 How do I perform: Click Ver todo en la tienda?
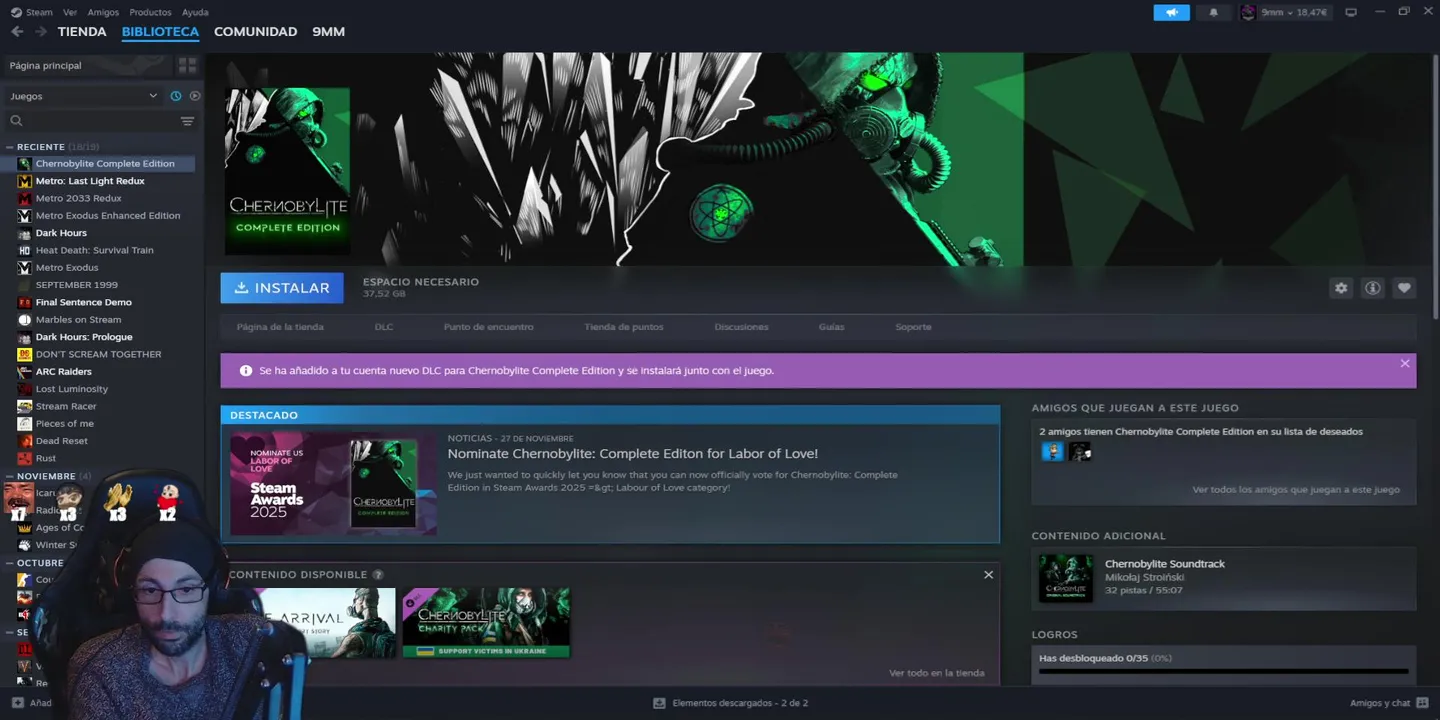pyautogui.click(x=936, y=673)
